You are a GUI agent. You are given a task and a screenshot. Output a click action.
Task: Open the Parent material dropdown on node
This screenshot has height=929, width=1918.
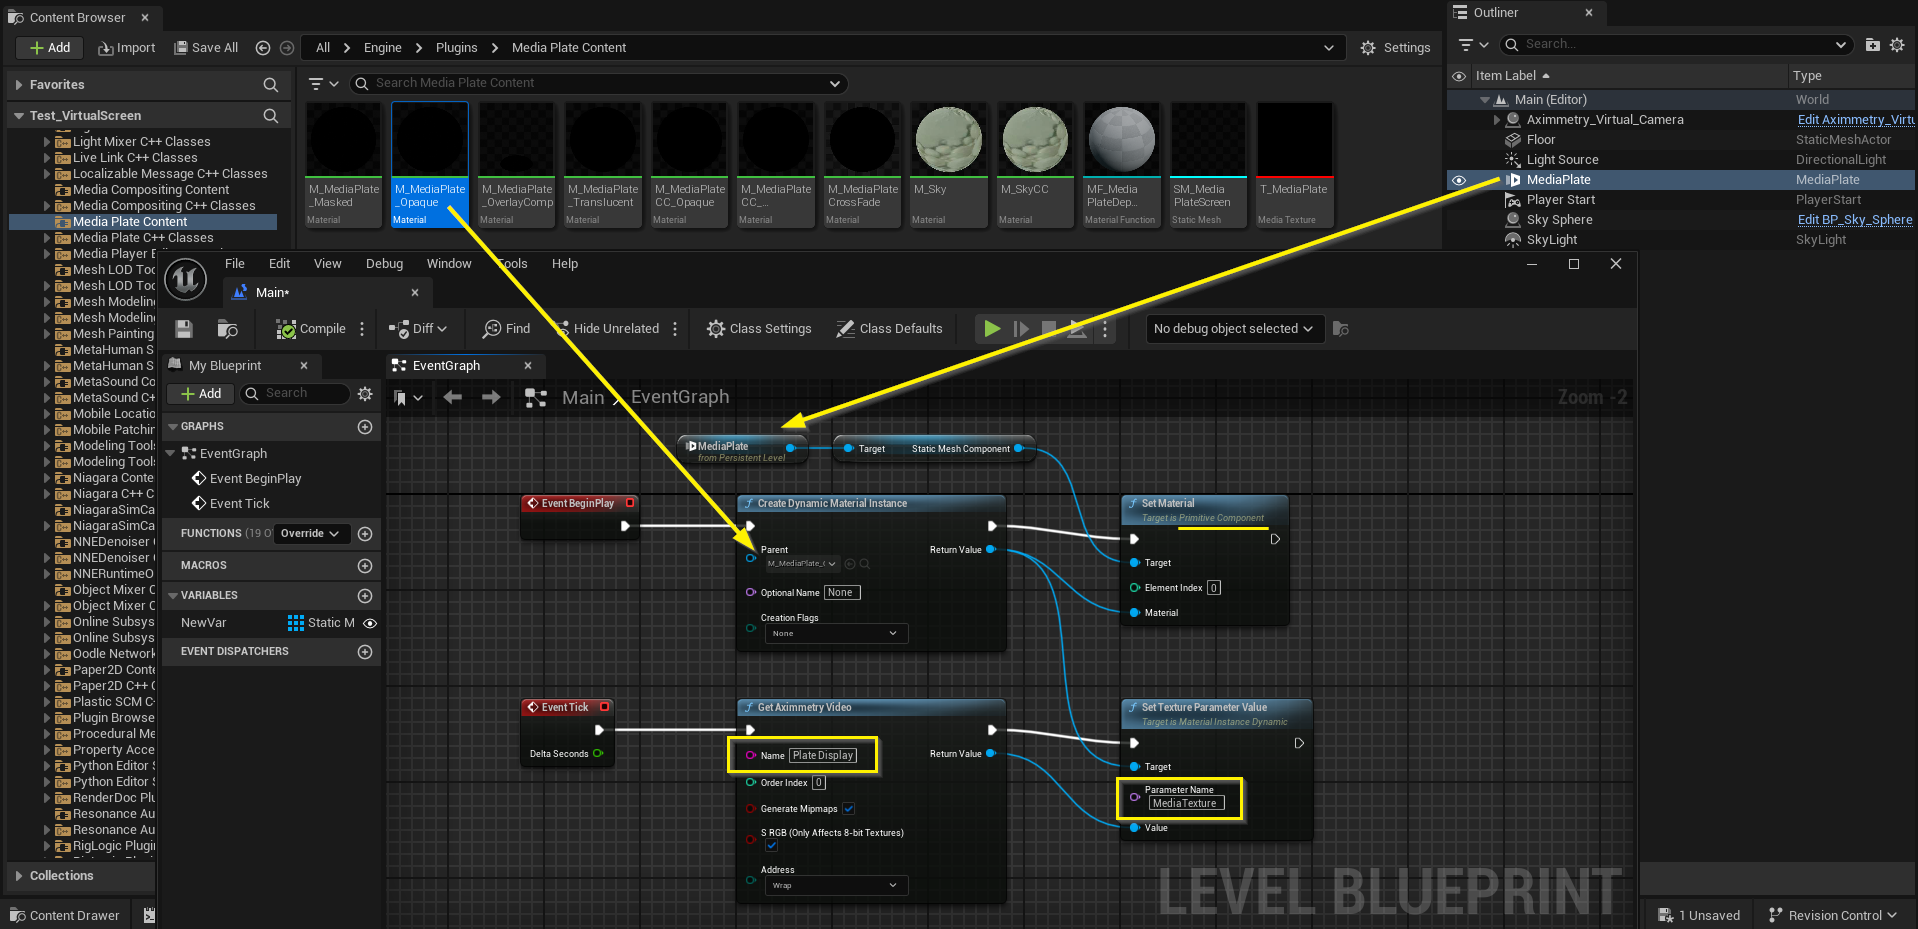coord(802,564)
